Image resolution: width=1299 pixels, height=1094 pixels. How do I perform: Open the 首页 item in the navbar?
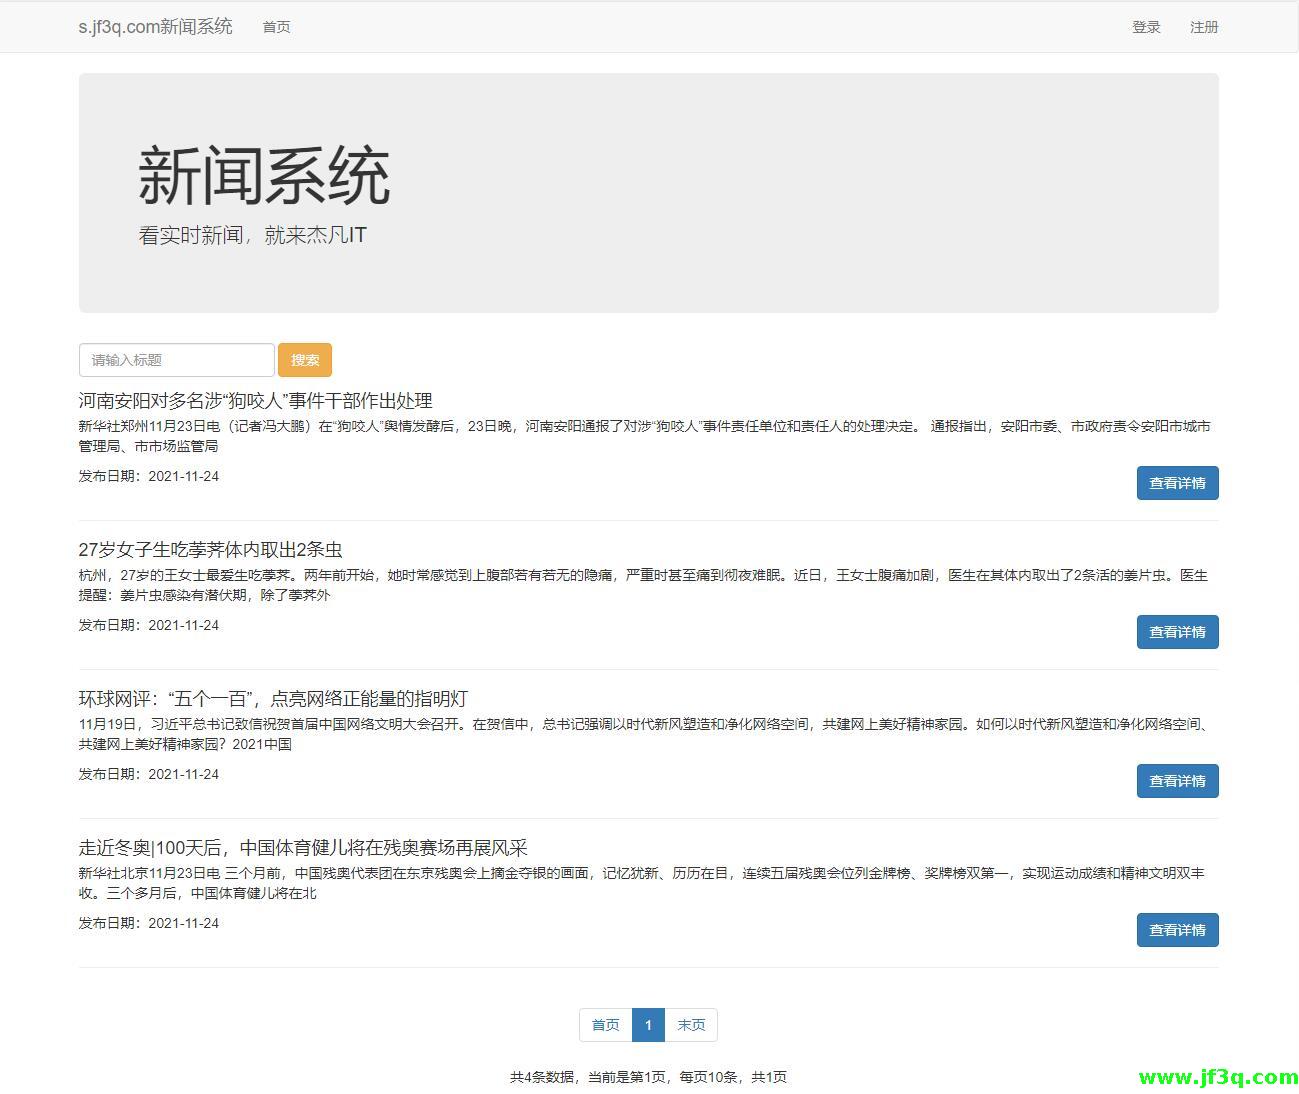coord(276,27)
